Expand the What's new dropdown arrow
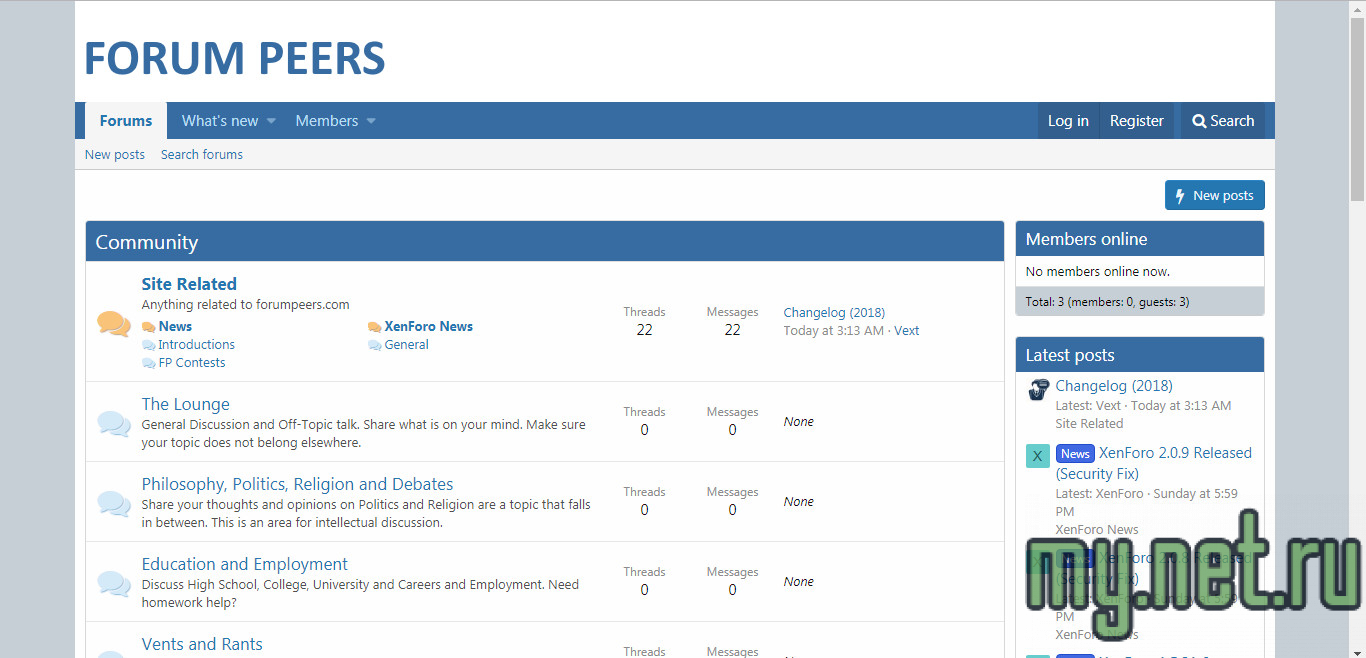This screenshot has height=658, width=1366. tap(271, 121)
